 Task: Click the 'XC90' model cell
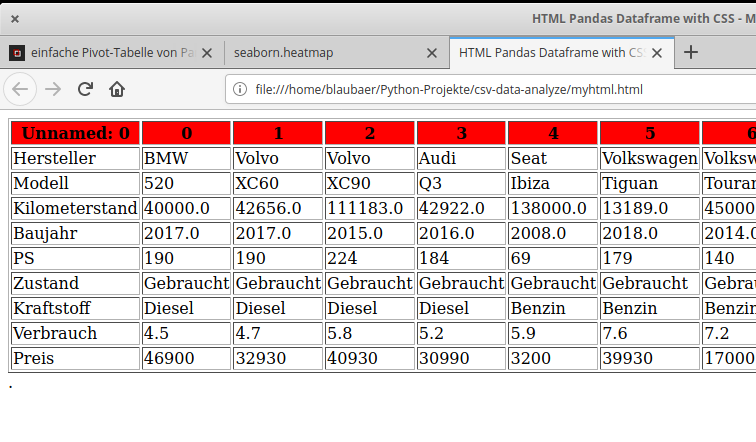370,183
